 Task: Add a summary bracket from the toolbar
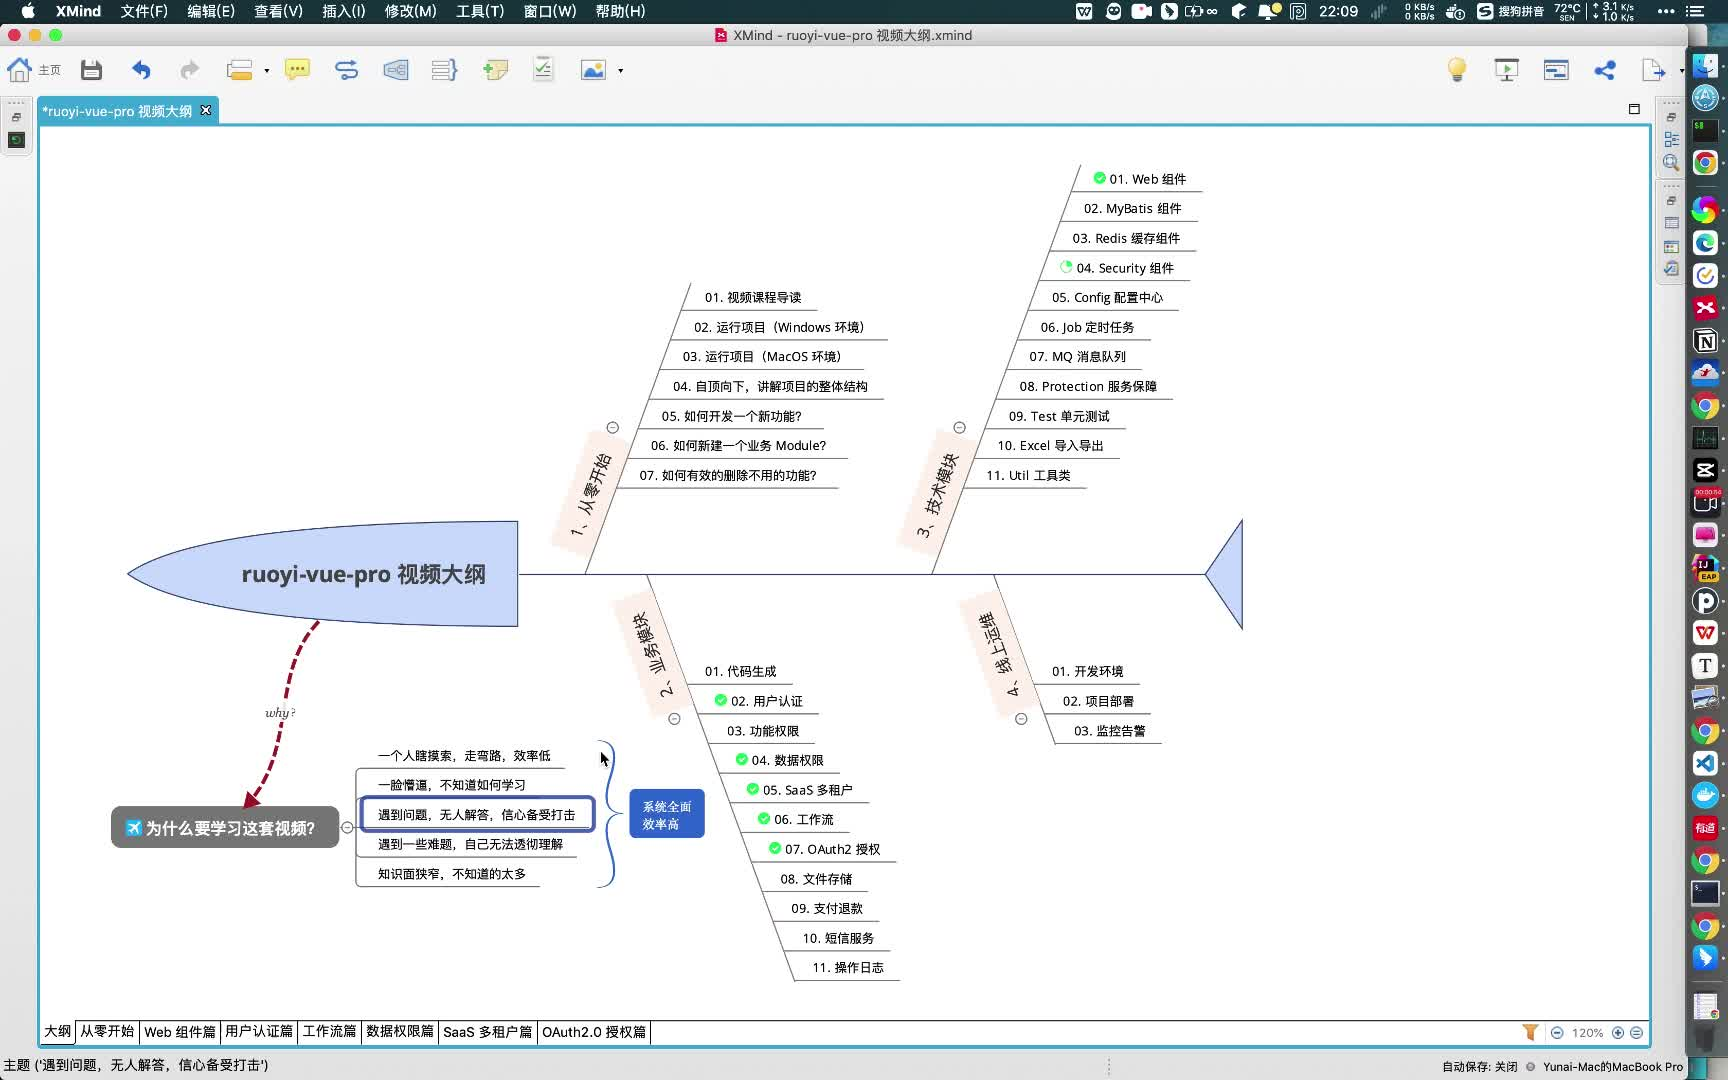[x=444, y=70]
